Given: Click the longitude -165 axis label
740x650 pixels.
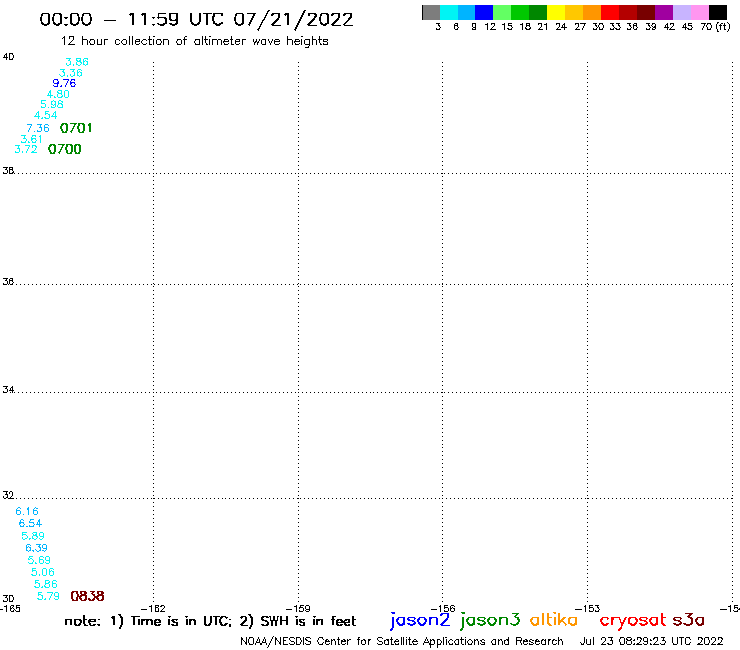Looking at the screenshot, I should (x=10, y=608).
